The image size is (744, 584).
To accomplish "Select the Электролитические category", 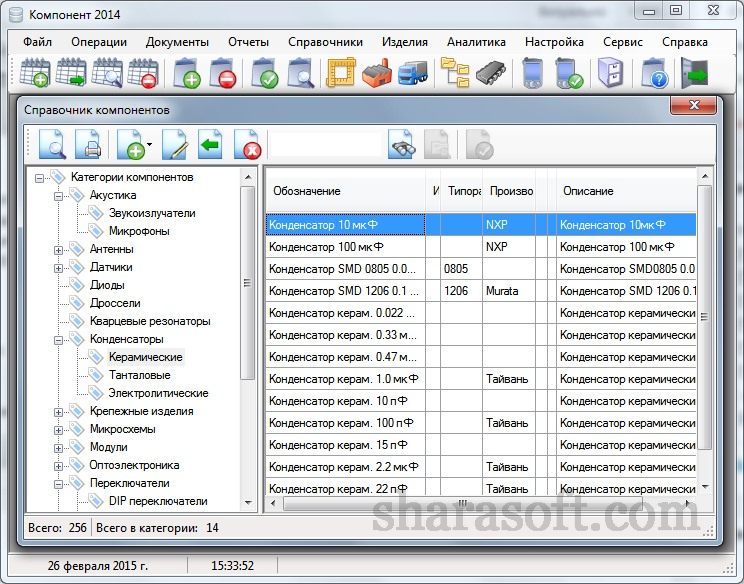I will click(x=158, y=393).
